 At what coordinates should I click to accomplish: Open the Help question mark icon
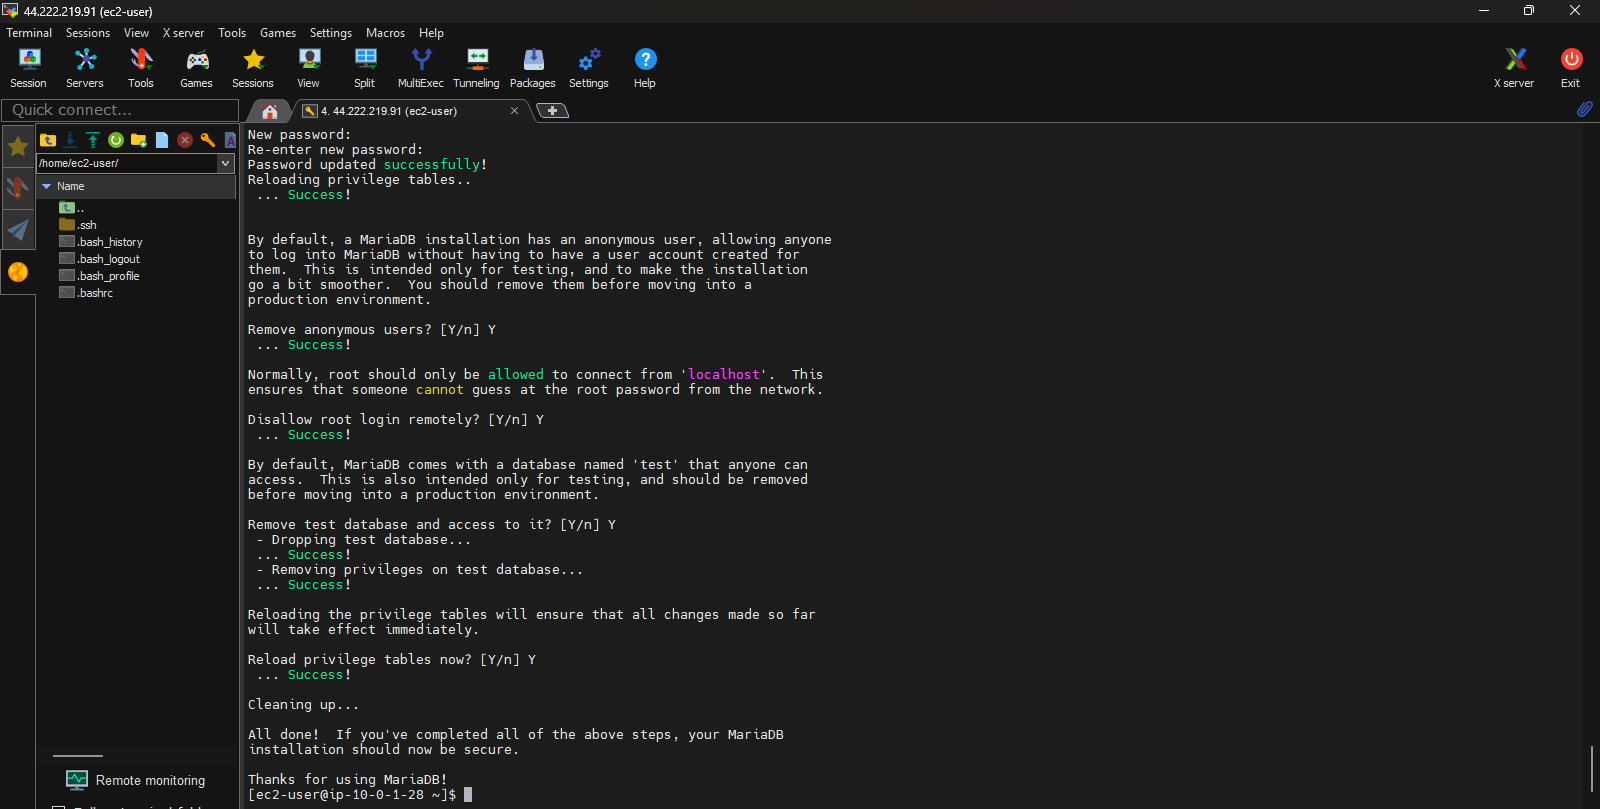click(x=645, y=68)
